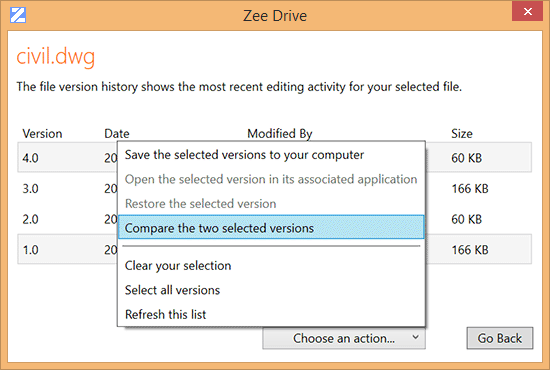Close the Zee Drive window
550x370 pixels.
pos(528,11)
